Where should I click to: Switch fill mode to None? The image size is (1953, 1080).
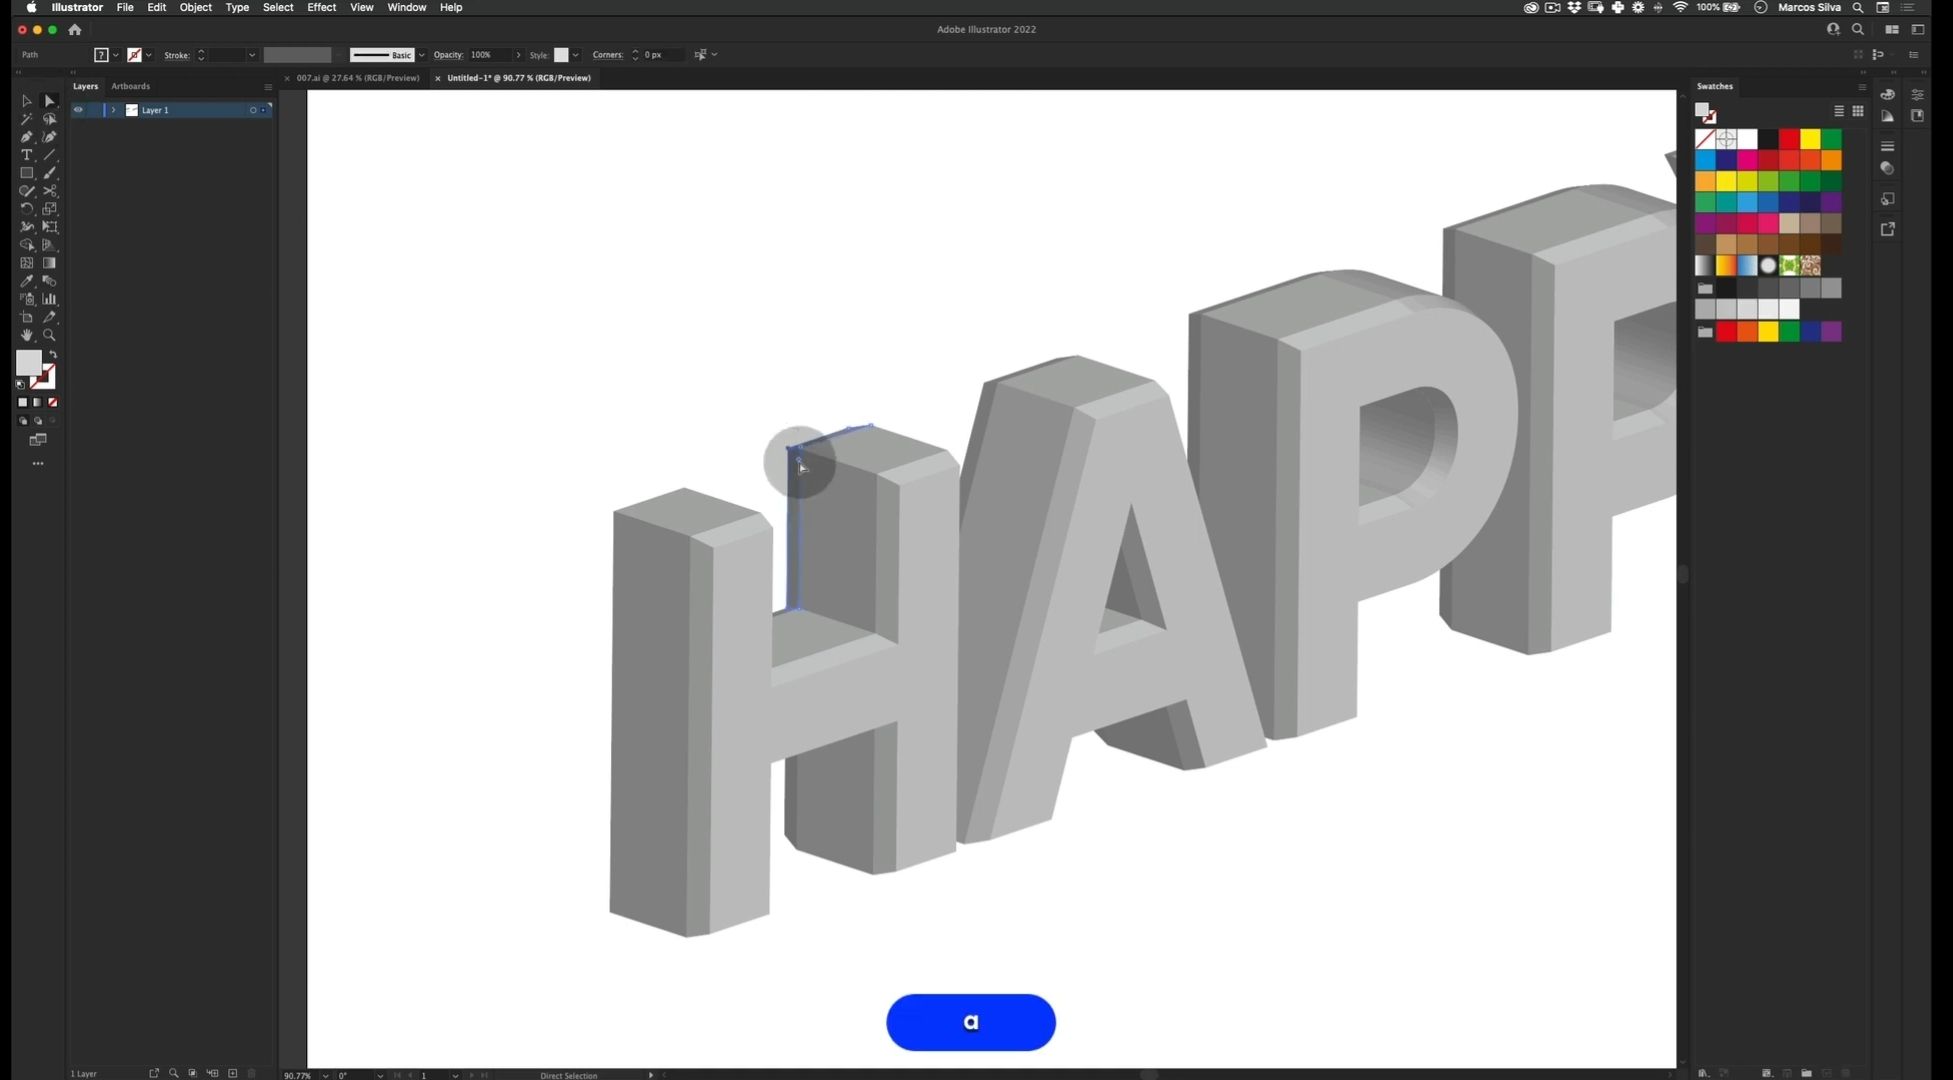tap(53, 402)
